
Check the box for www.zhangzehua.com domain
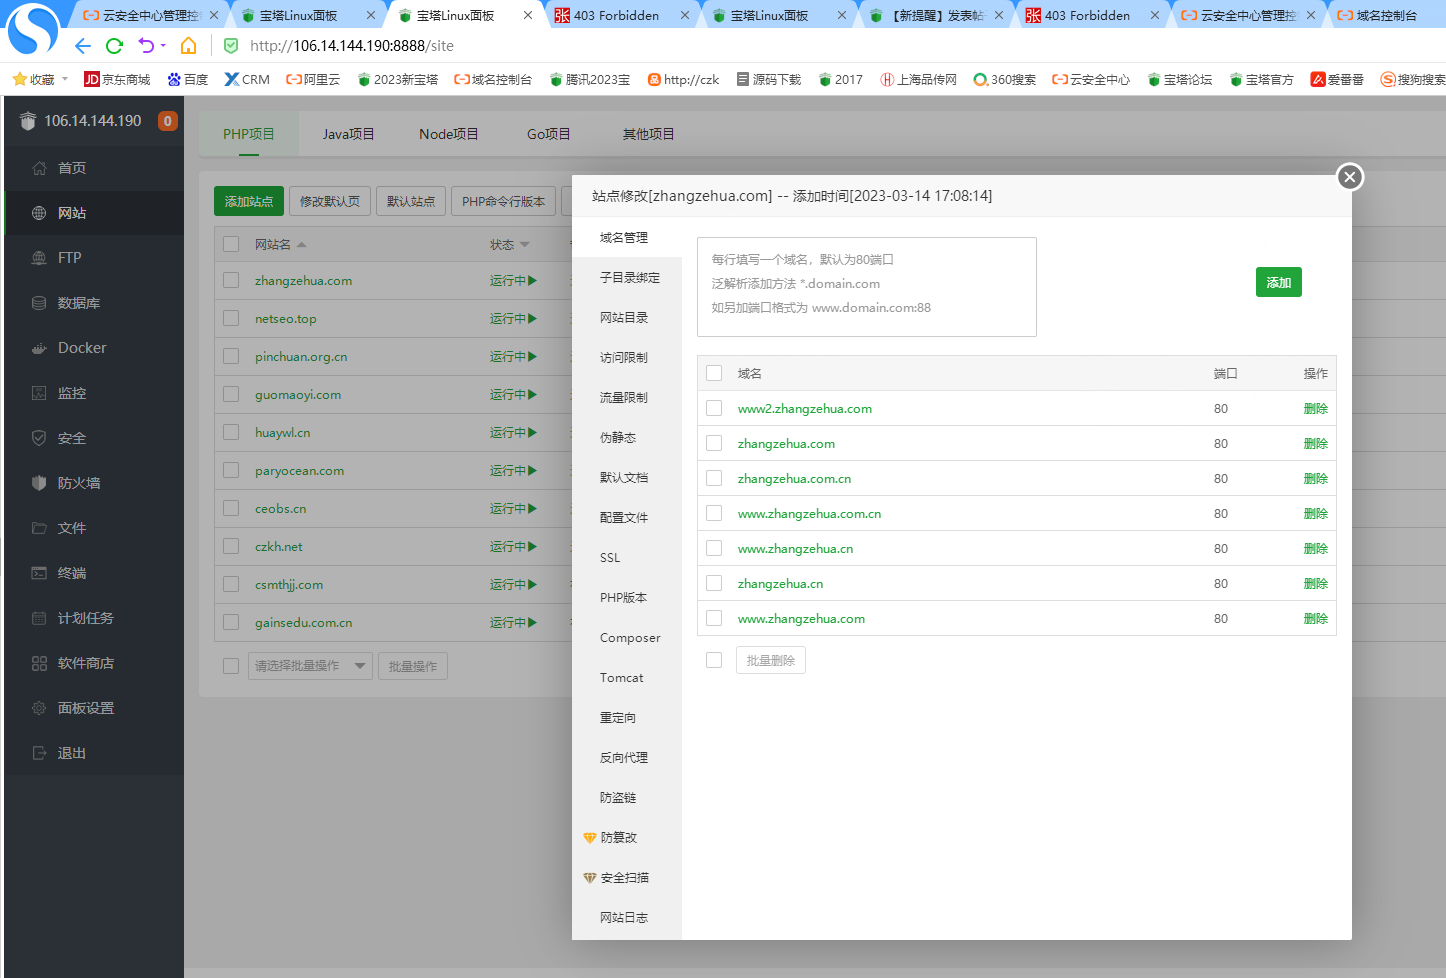(714, 618)
